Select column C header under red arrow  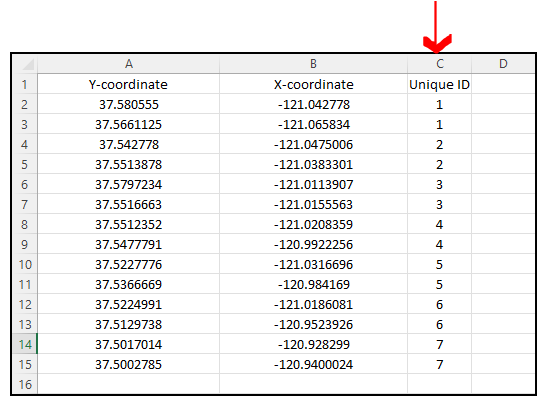pyautogui.click(x=439, y=64)
